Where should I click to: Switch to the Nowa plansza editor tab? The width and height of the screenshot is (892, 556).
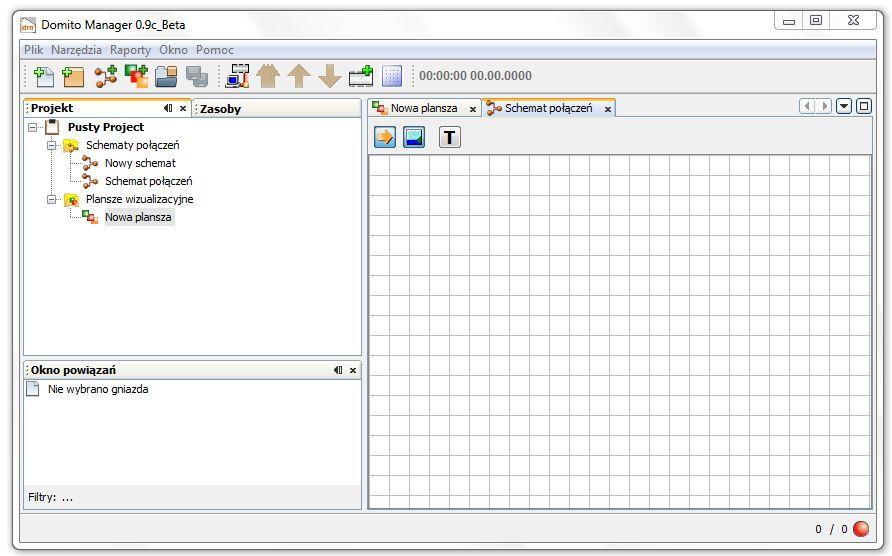pos(424,108)
